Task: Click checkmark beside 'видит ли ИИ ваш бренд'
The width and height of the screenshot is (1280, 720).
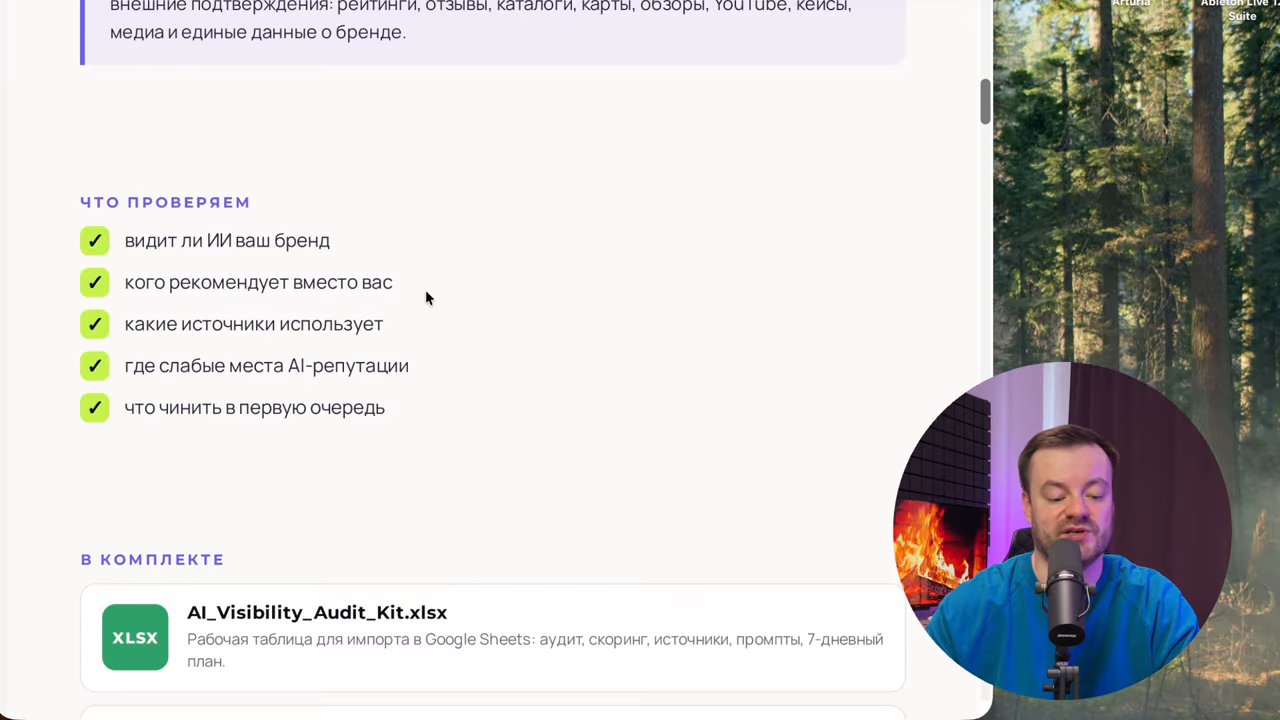Action: click(x=95, y=241)
